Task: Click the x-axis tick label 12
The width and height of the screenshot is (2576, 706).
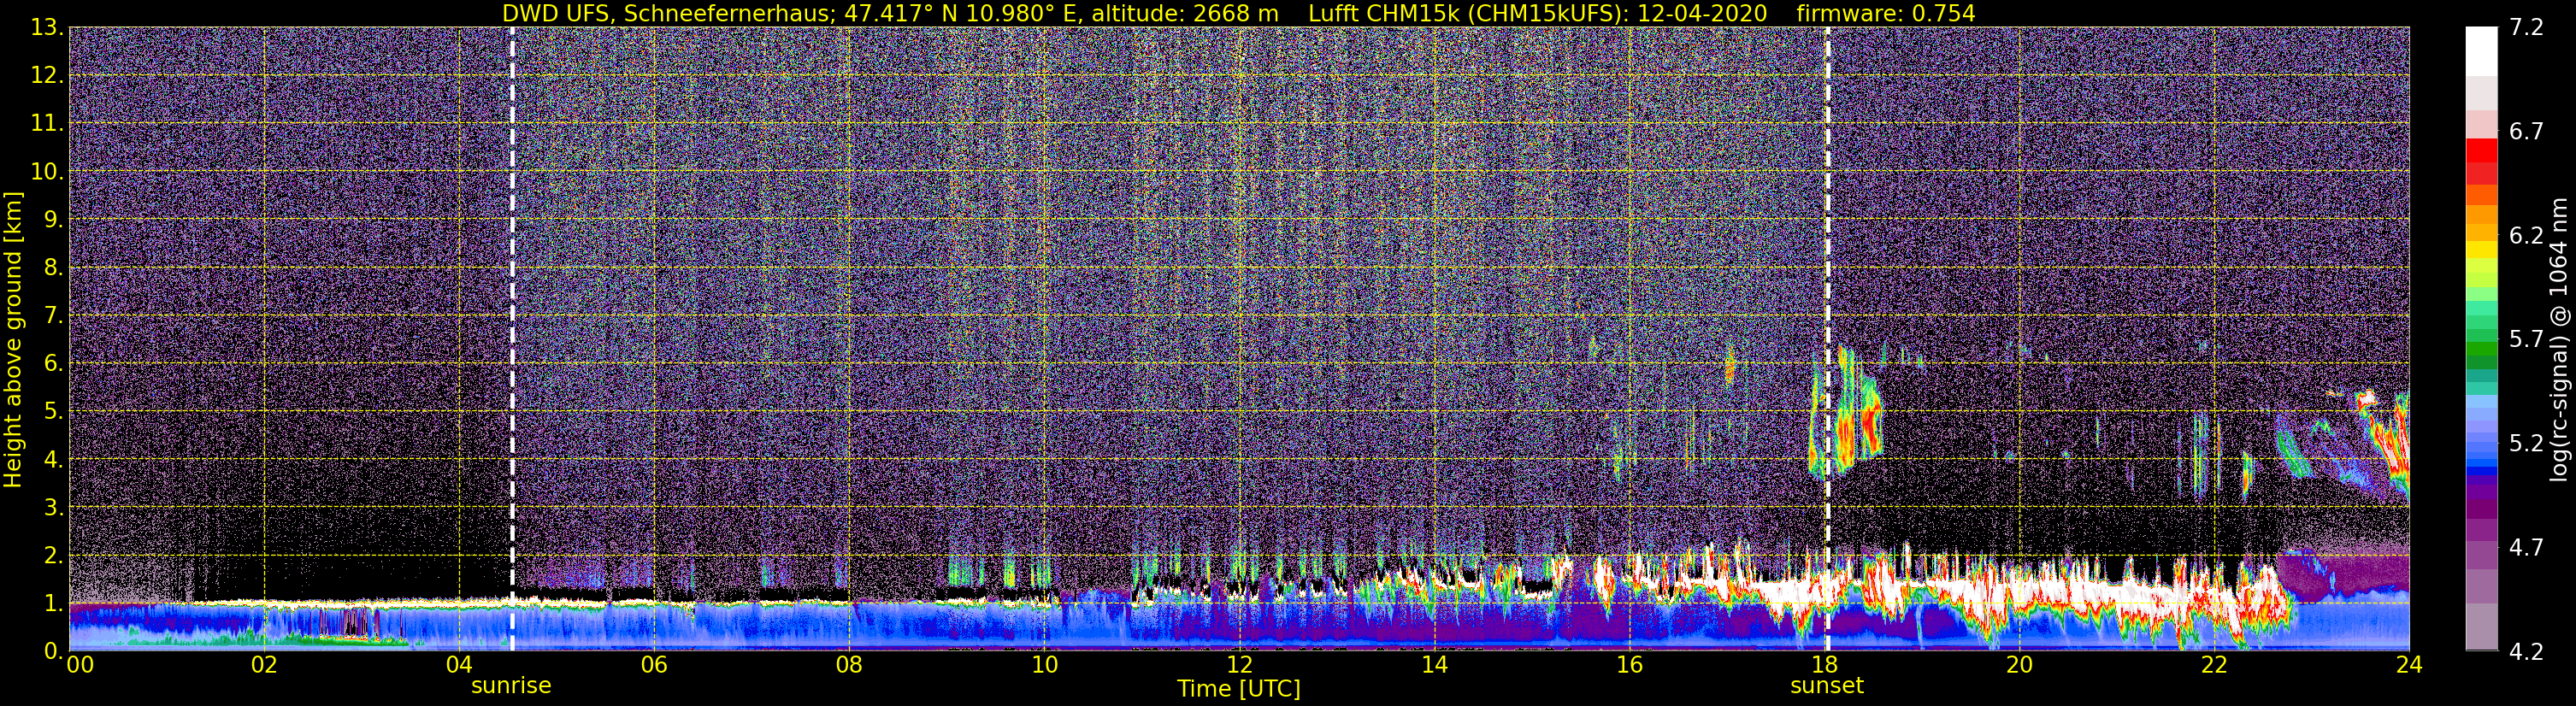Action: point(1239,665)
